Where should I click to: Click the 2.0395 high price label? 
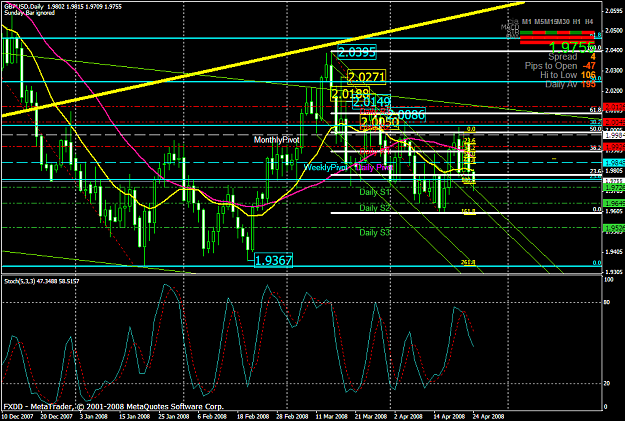point(356,52)
